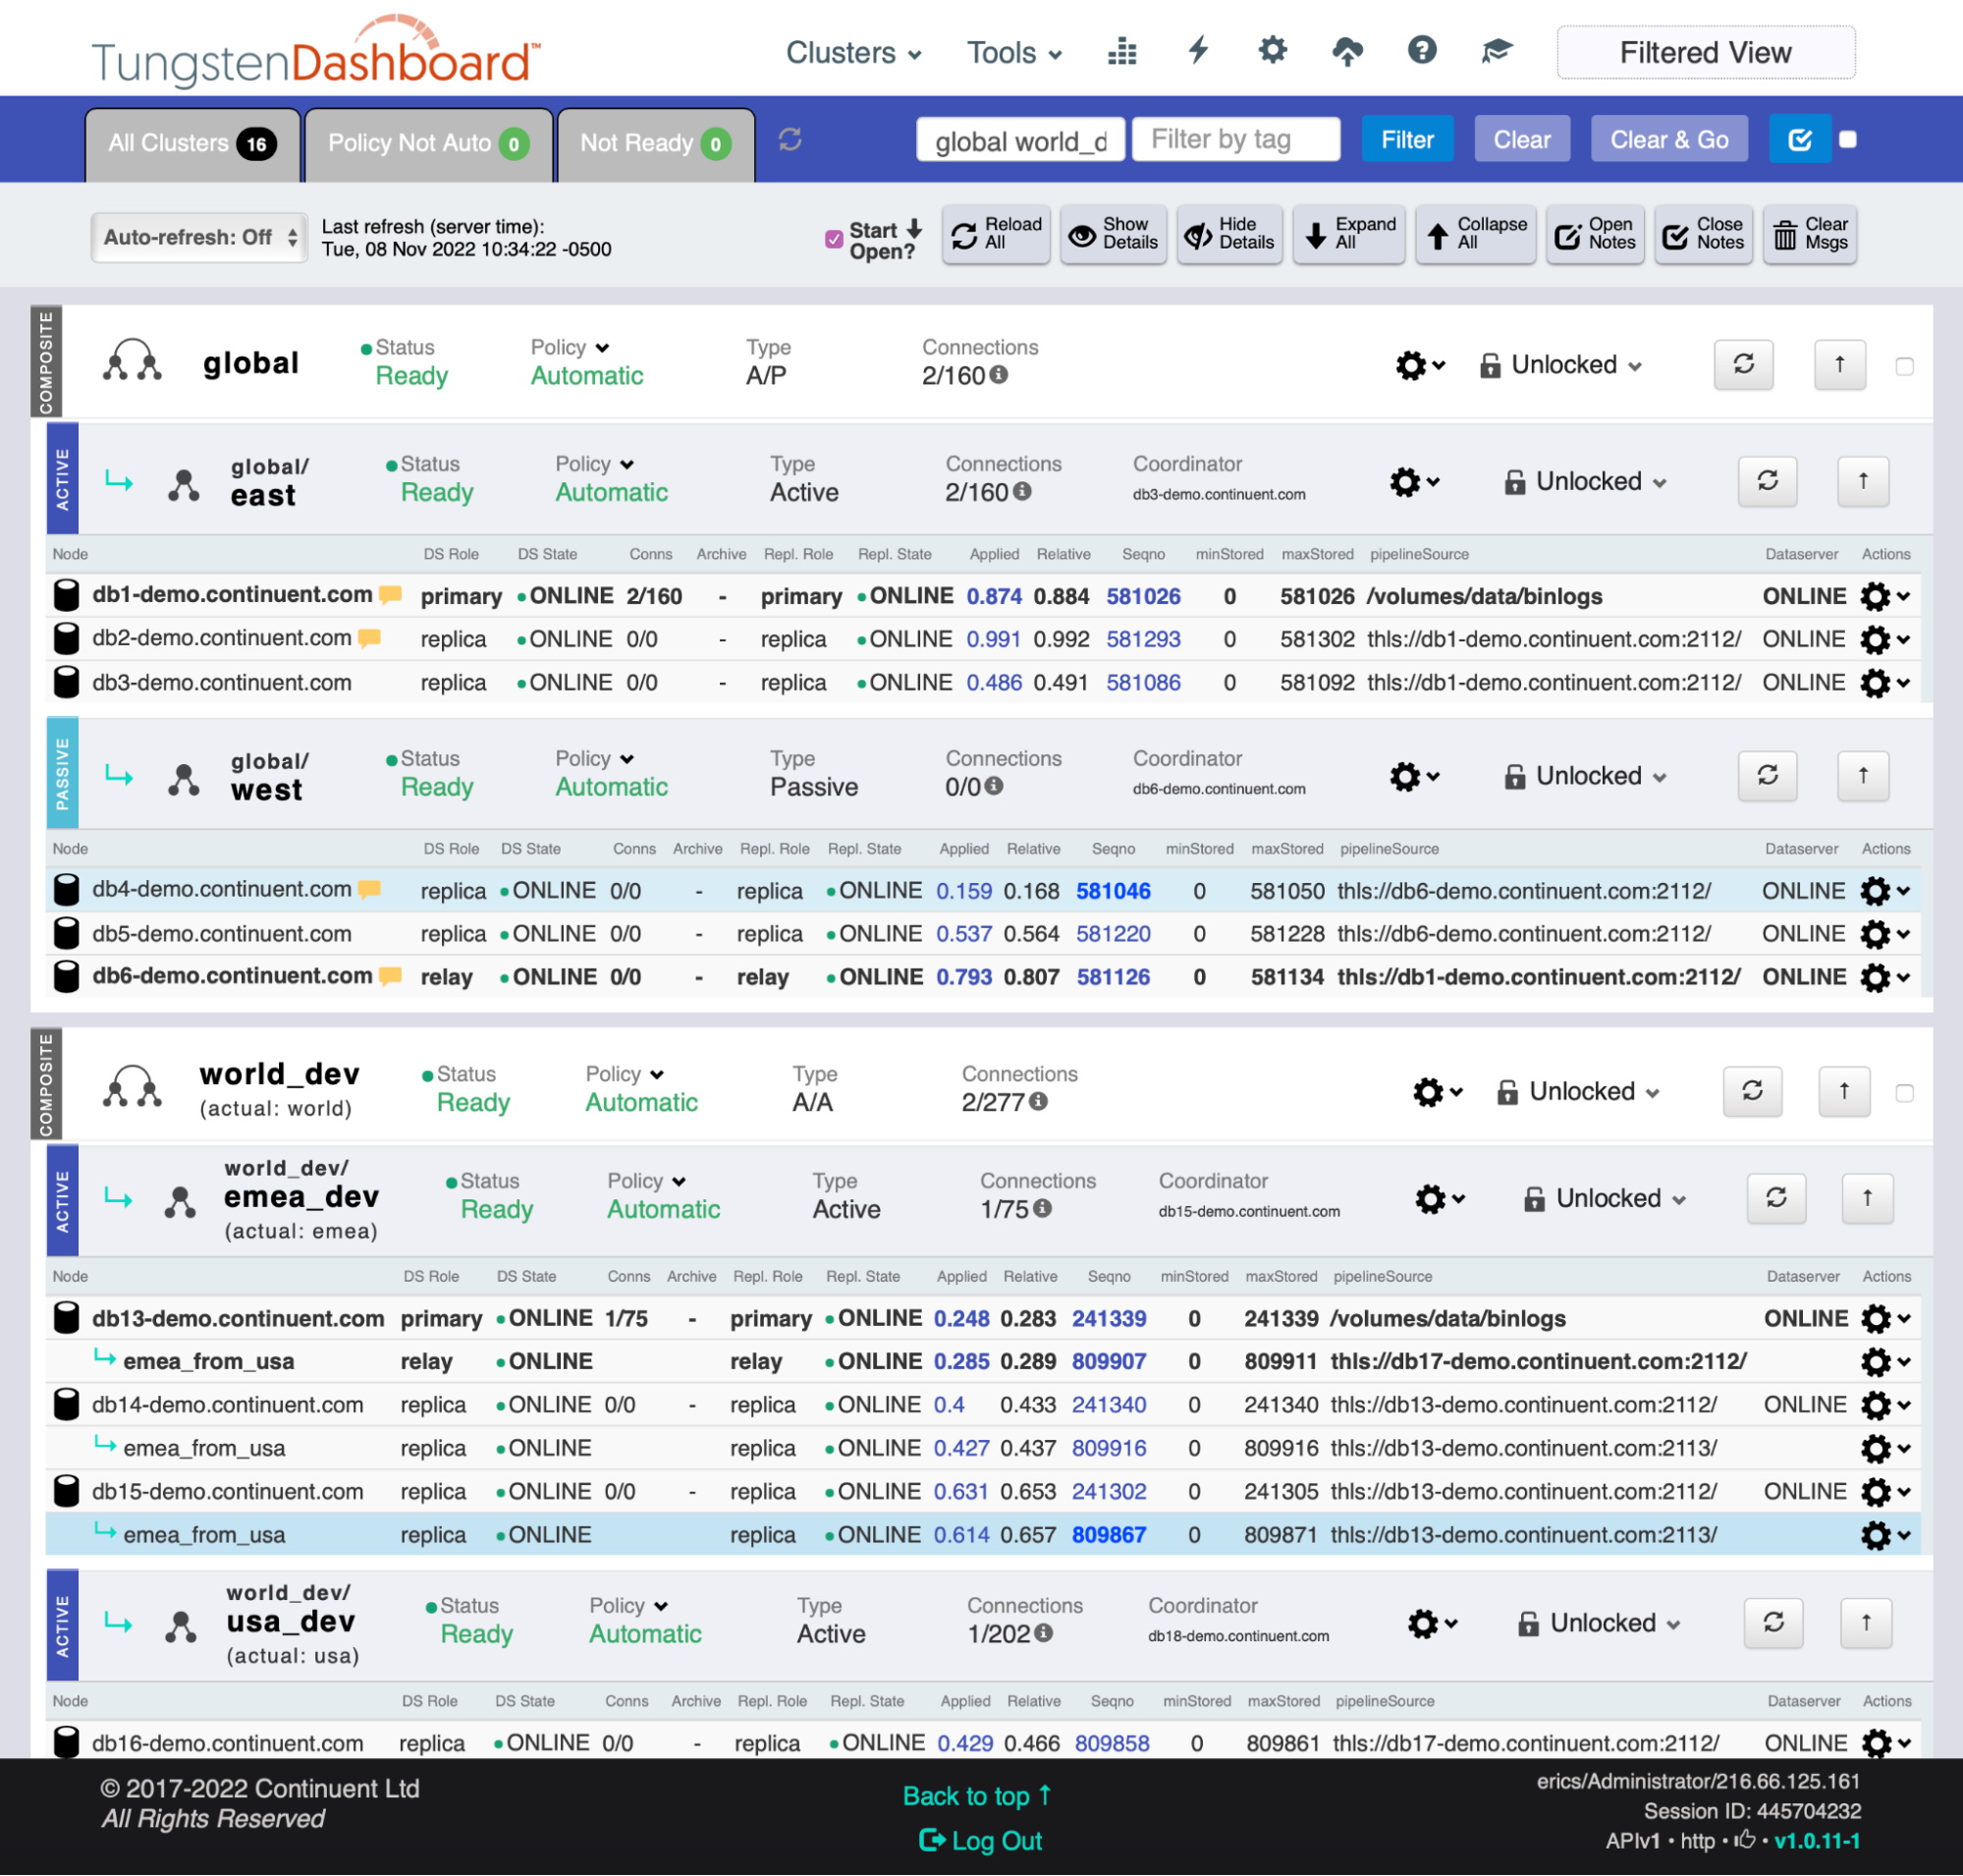Click the note icon beside db1-demo.continuent.com

390,596
